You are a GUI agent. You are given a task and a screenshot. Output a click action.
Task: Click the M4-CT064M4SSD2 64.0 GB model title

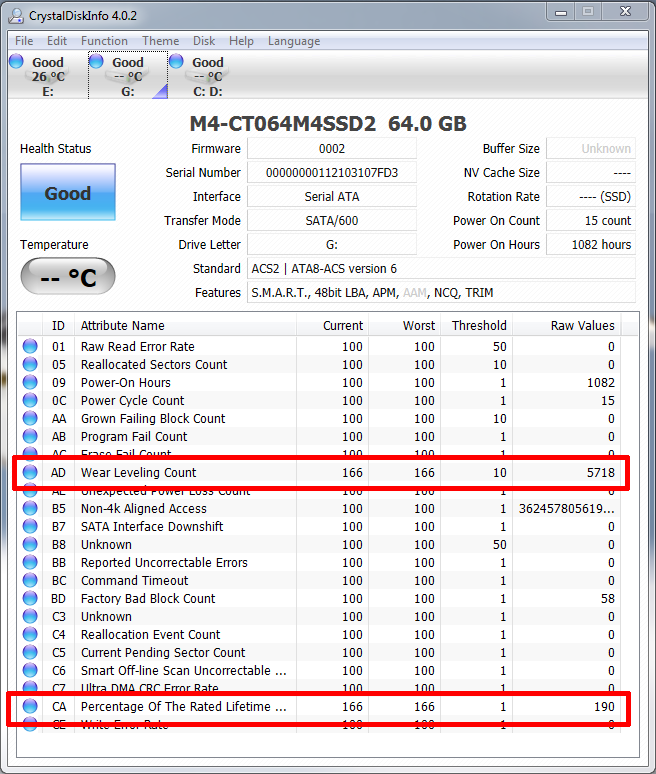328,123
